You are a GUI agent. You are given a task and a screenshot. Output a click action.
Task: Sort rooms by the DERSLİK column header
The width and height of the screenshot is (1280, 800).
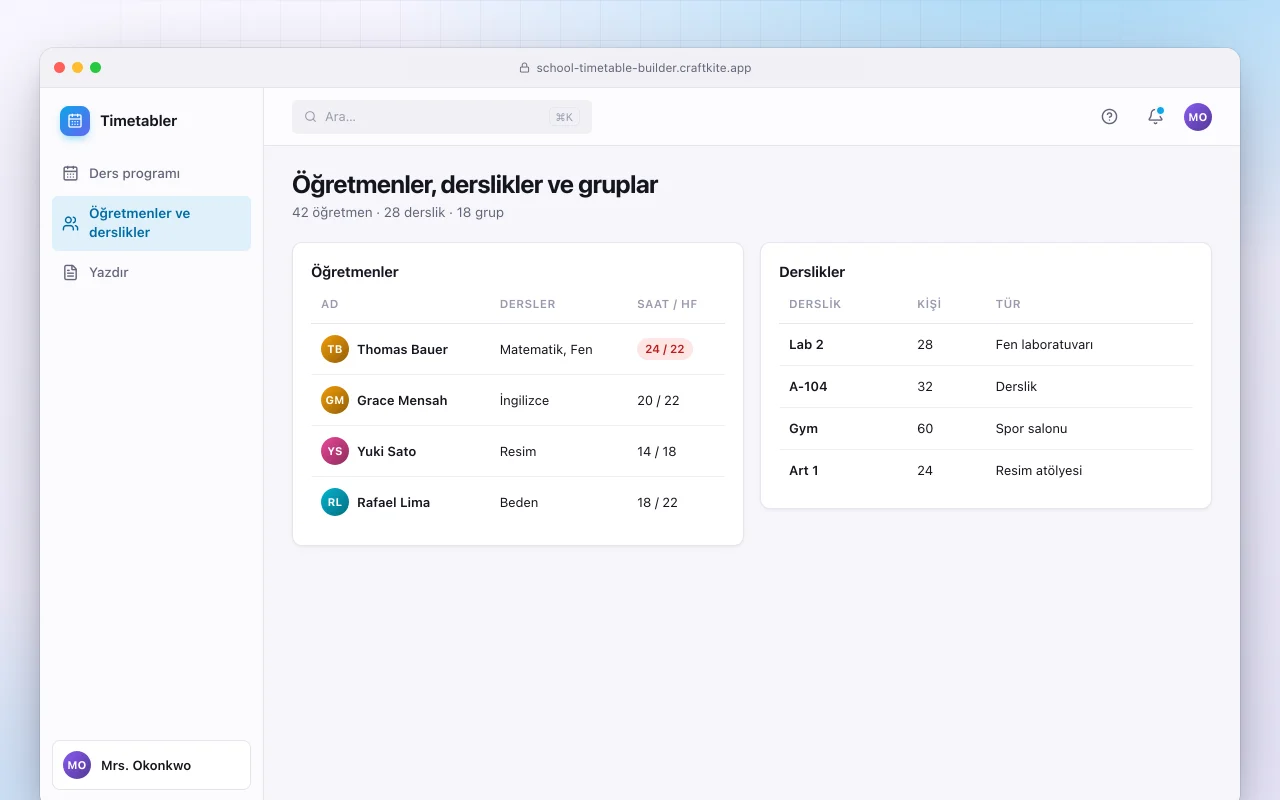coord(815,304)
